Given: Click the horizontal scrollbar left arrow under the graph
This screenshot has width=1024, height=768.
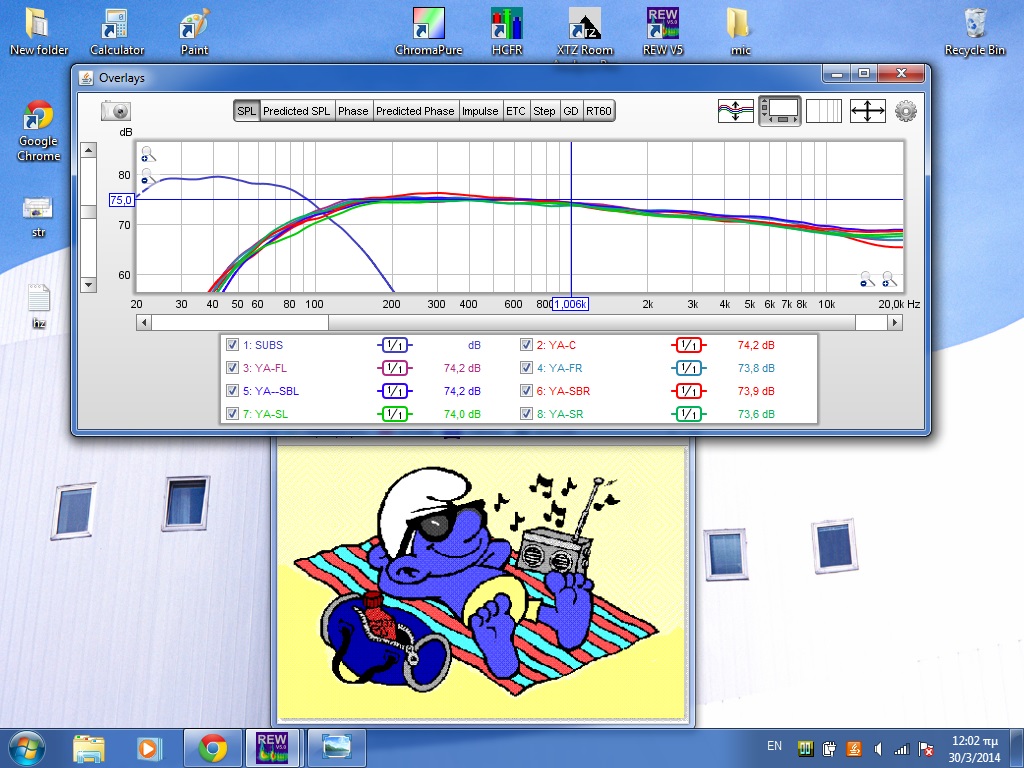Looking at the screenshot, I should [x=144, y=323].
